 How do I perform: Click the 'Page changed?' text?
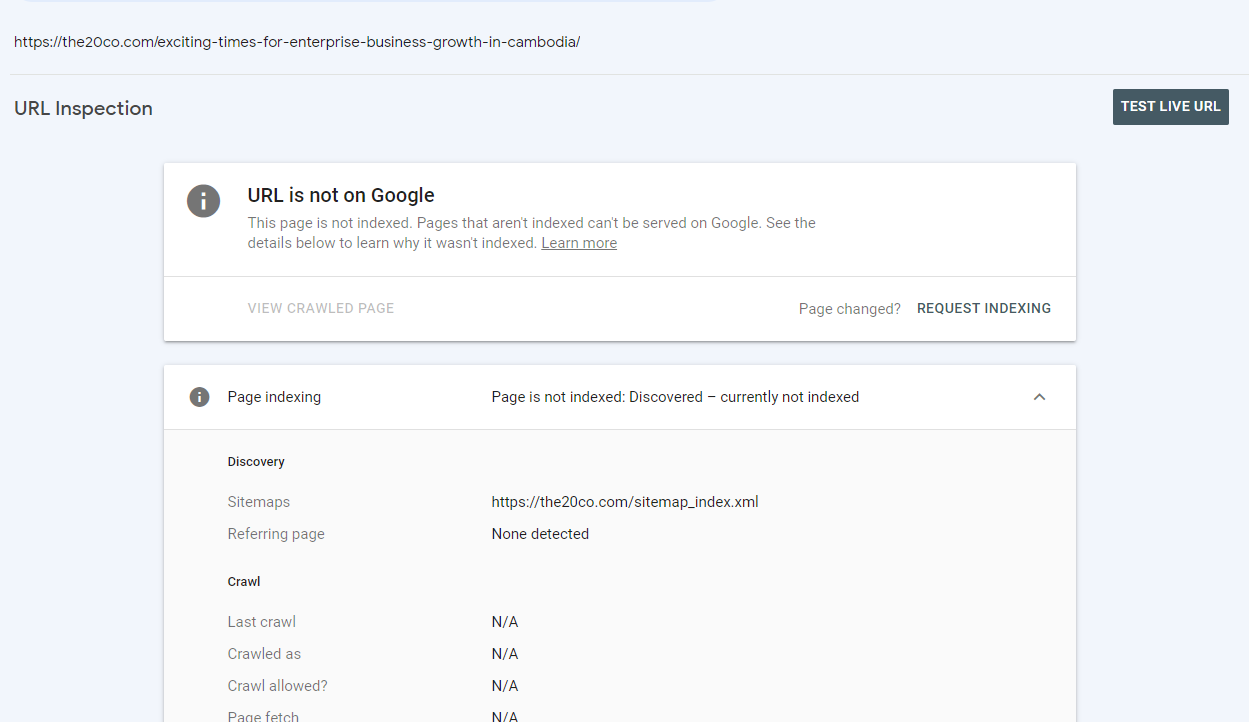pyautogui.click(x=850, y=309)
